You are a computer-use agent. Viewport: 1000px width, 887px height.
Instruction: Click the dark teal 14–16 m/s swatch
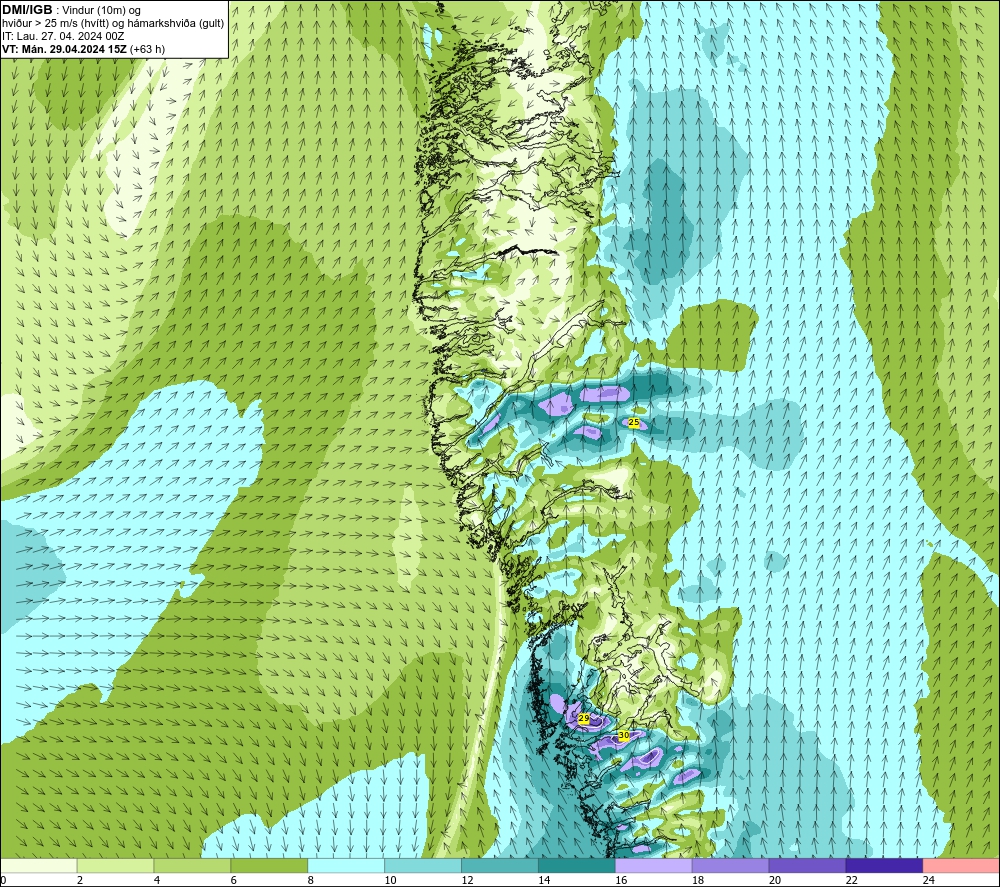pos(577,866)
